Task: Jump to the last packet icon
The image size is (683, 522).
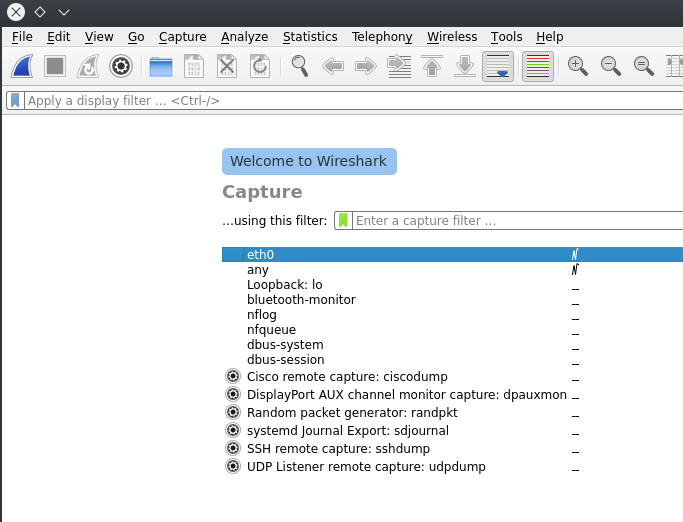Action: (x=465, y=66)
